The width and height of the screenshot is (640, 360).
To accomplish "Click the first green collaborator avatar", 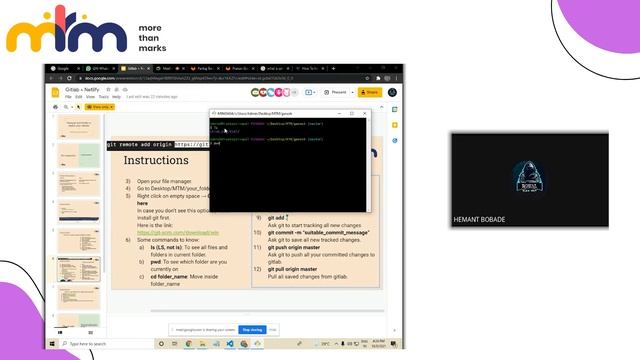I will tap(255, 93).
